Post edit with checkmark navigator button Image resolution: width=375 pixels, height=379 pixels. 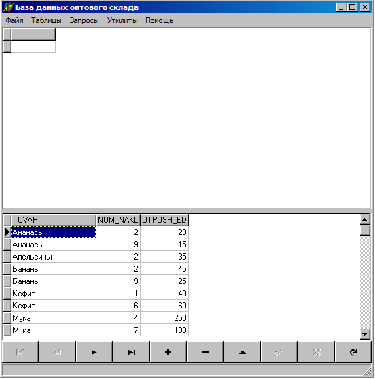pos(279,352)
